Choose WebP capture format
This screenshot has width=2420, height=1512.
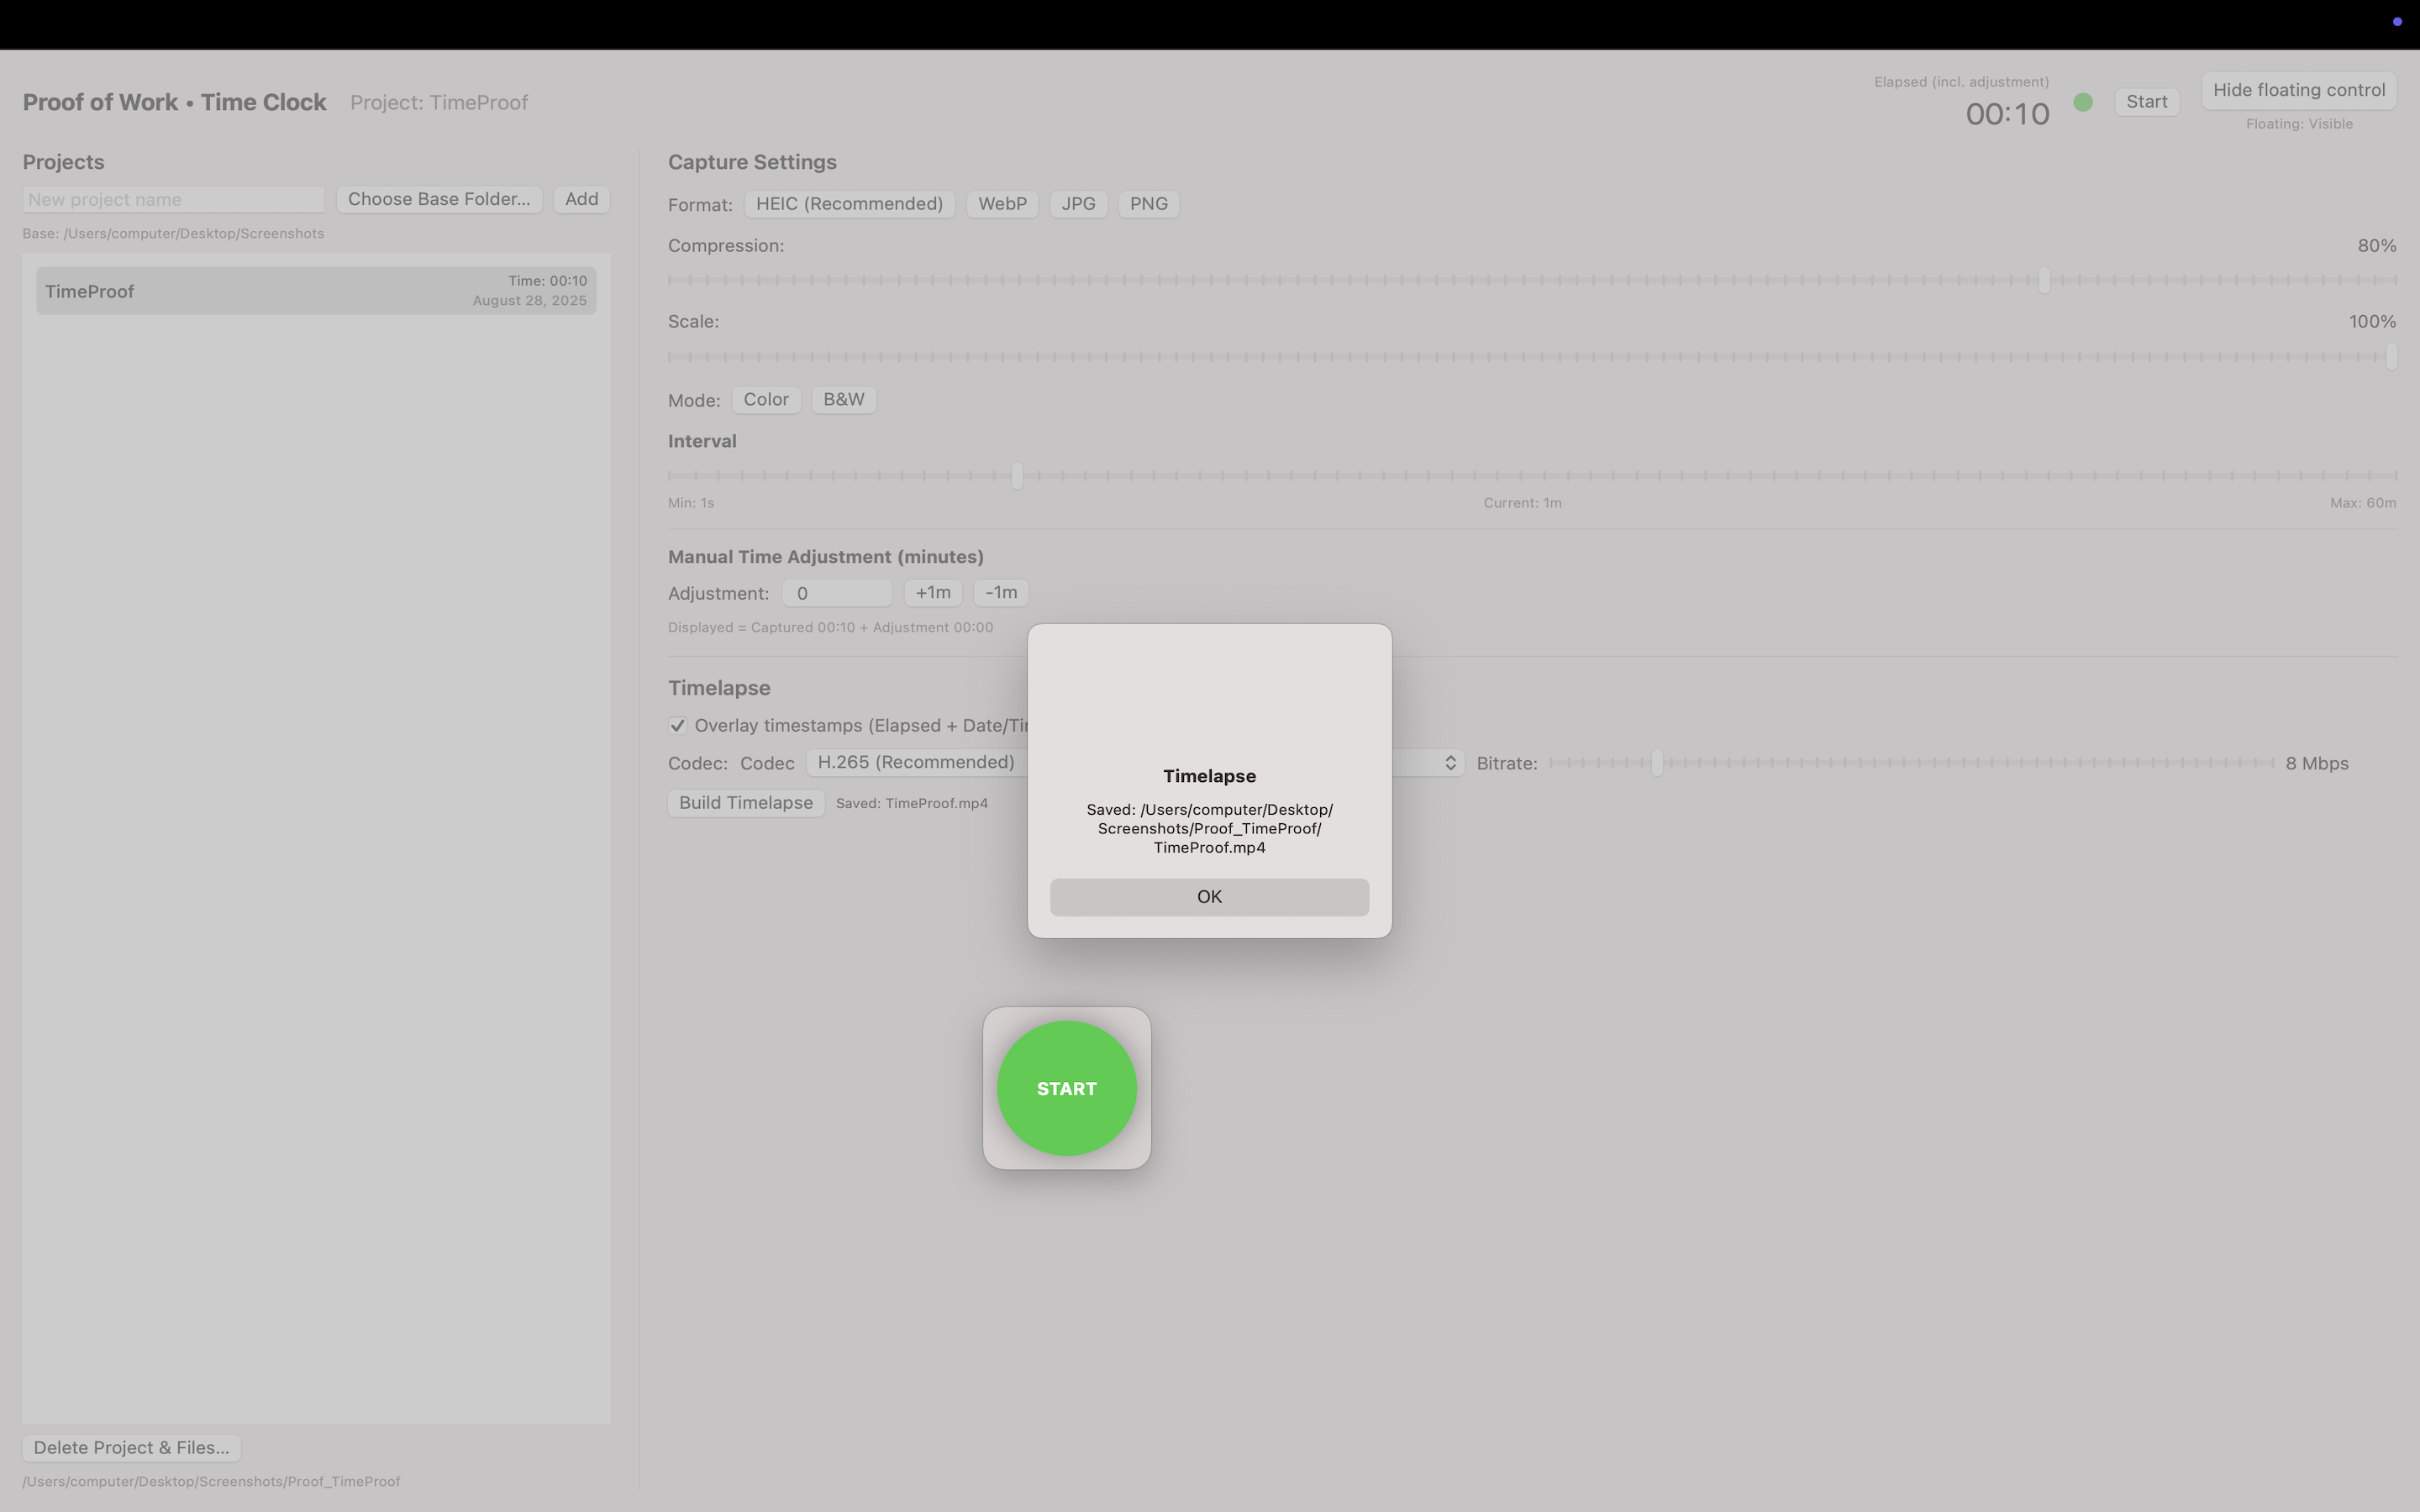pyautogui.click(x=1002, y=204)
